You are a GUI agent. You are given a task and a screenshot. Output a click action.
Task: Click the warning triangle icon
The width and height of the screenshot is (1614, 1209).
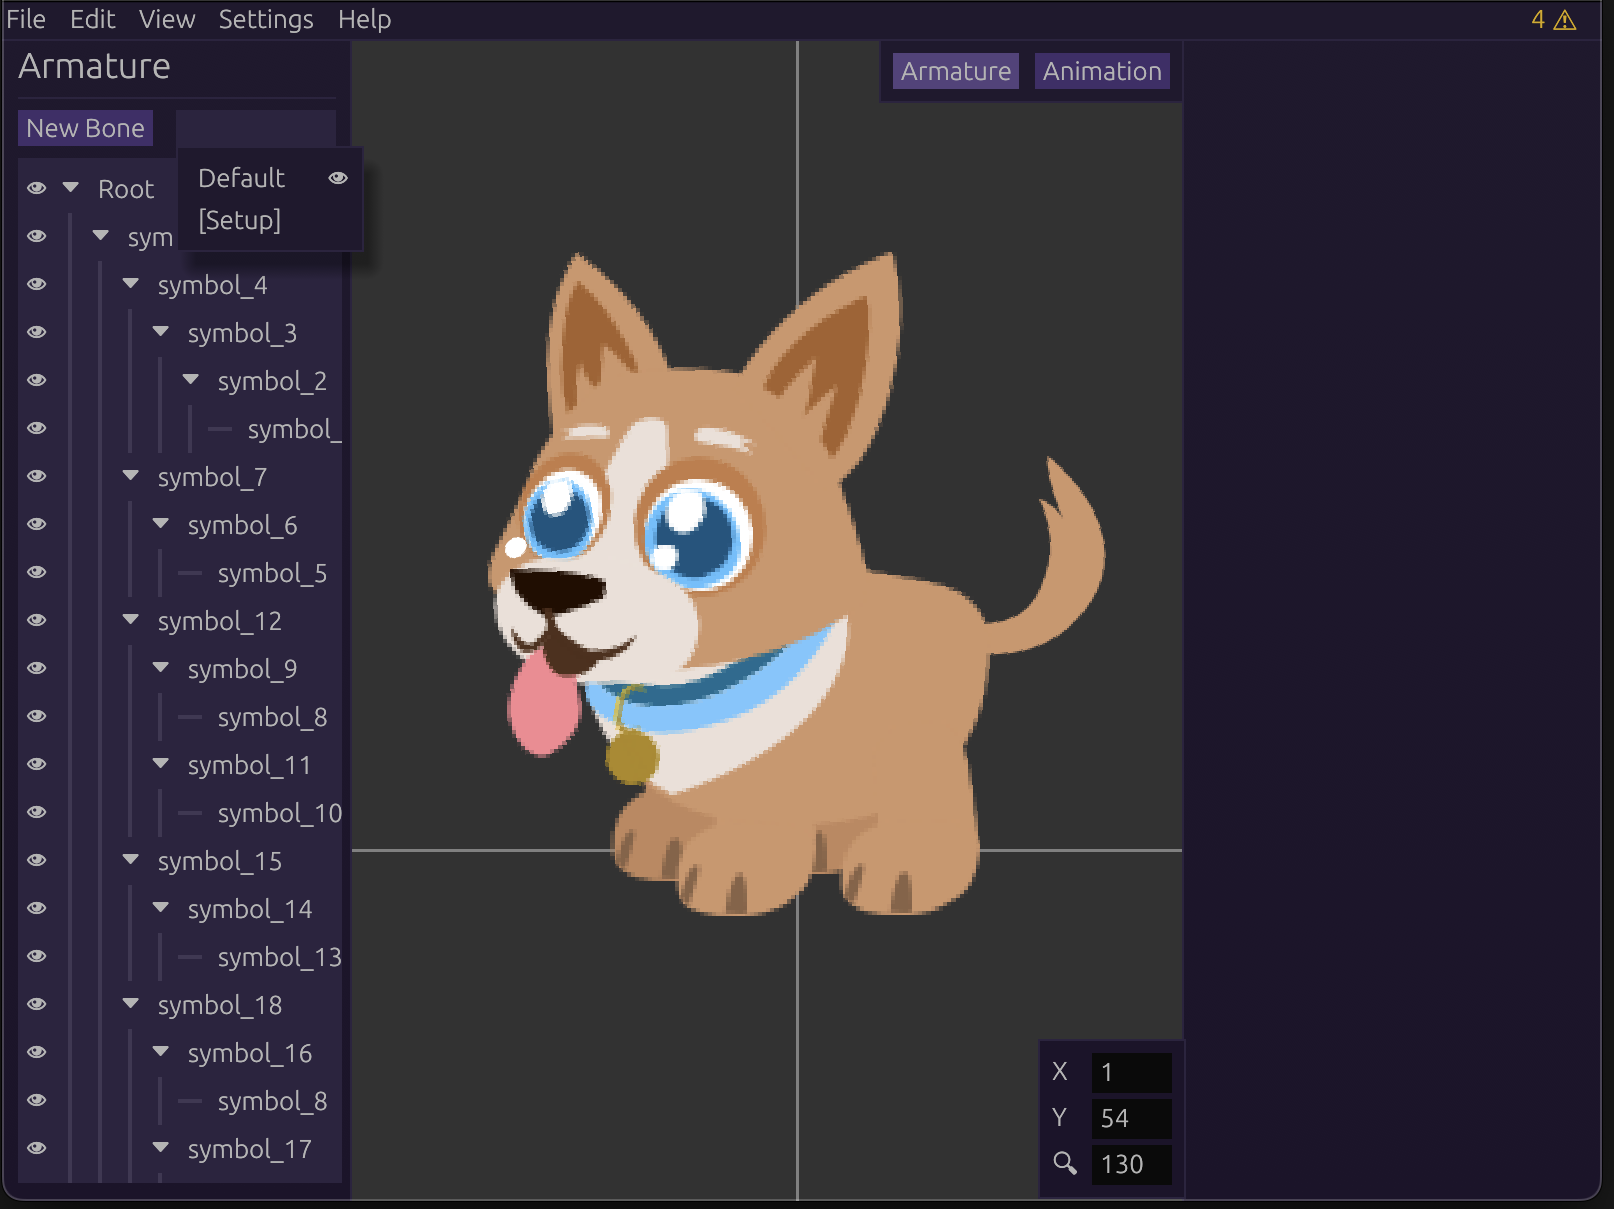[1565, 21]
